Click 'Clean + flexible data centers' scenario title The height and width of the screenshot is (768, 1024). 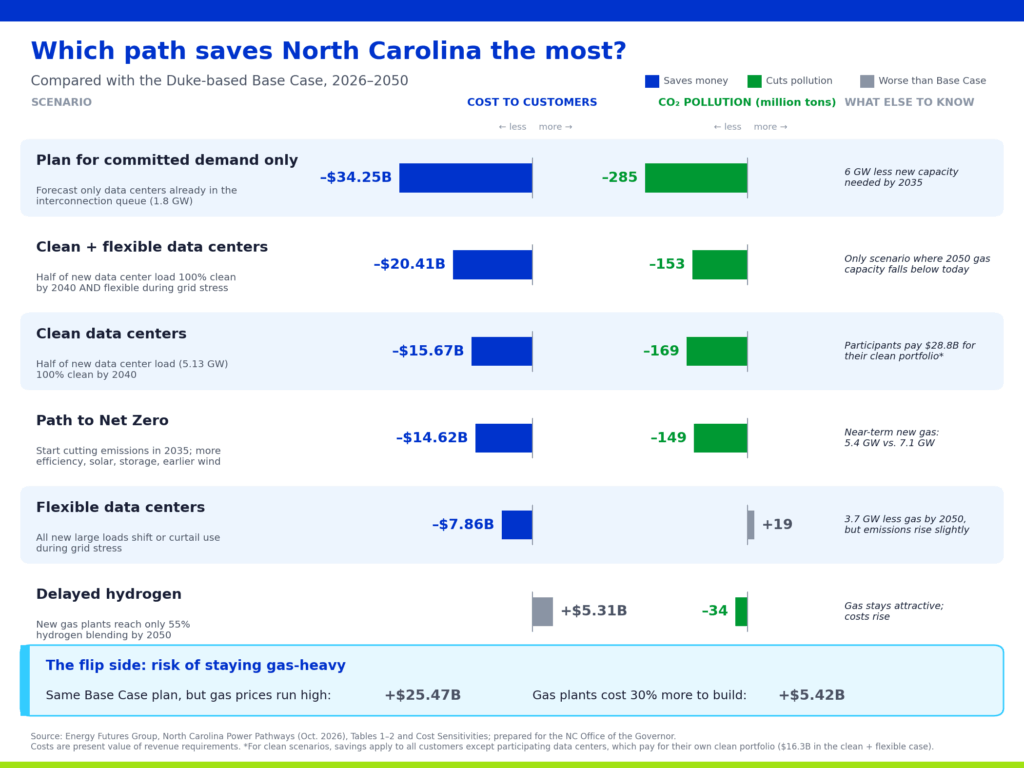(152, 247)
